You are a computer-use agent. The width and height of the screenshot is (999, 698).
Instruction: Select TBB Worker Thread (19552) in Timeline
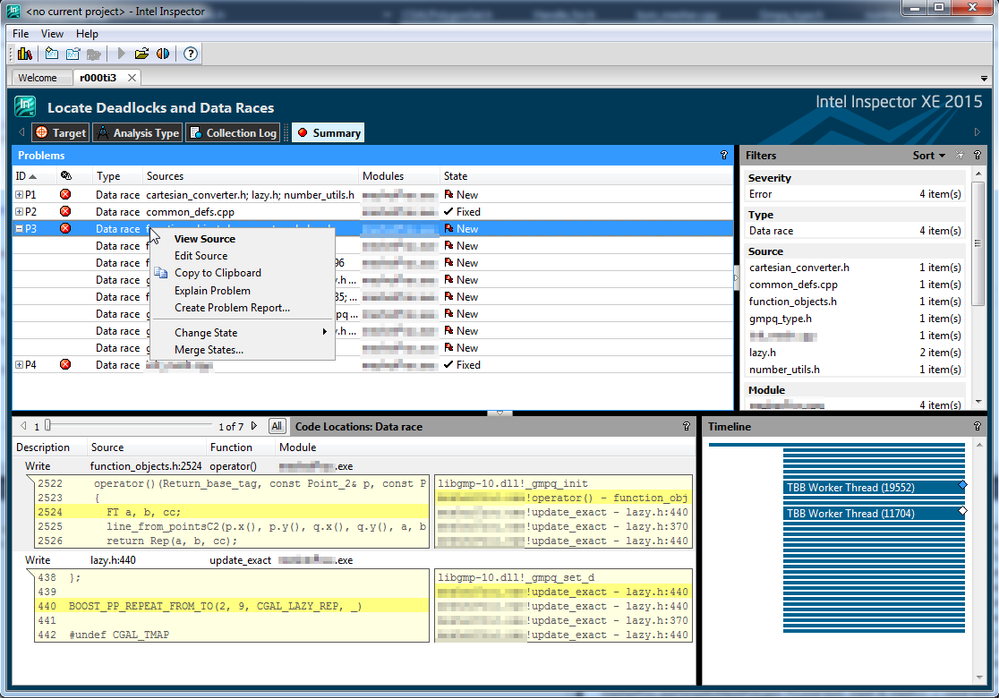point(873,487)
